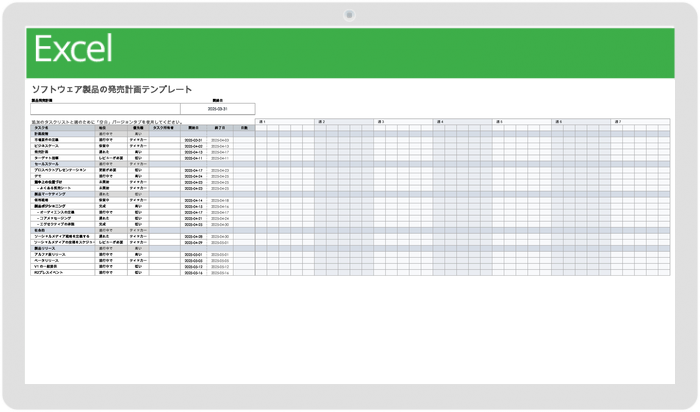This screenshot has height=412, width=700.
Task: Select the 状況 column header
Action: pyautogui.click(x=104, y=128)
